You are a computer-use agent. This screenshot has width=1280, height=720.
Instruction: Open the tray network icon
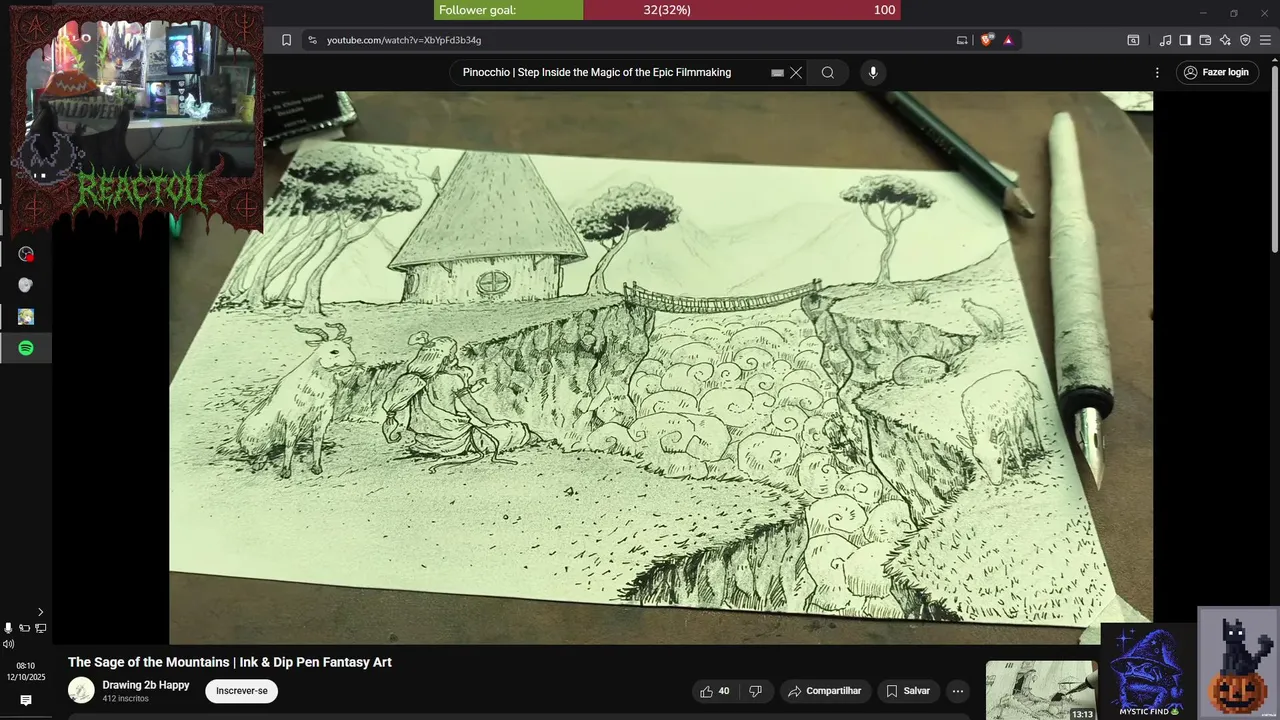coord(40,628)
